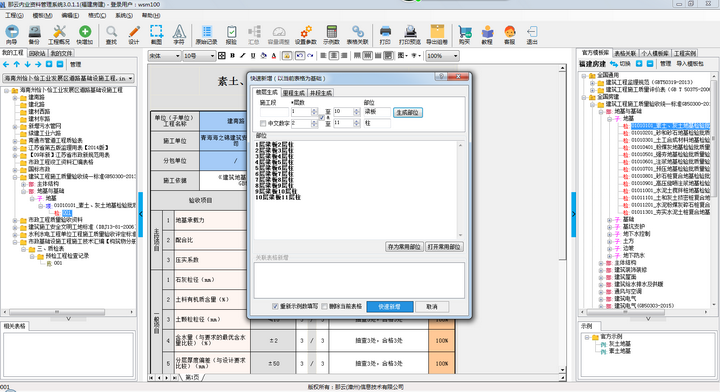Click 导入模板包 in template panel
Image resolution: width=720 pixels, height=392 pixels.
point(690,64)
